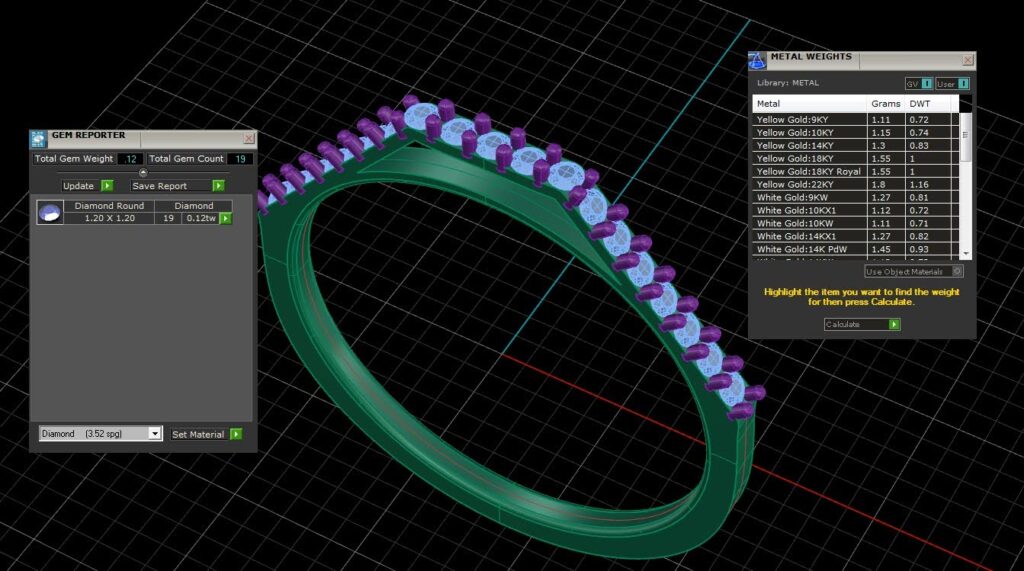Select the White Gold:10KW row
Viewport: 1024px width, 571px height.
856,223
